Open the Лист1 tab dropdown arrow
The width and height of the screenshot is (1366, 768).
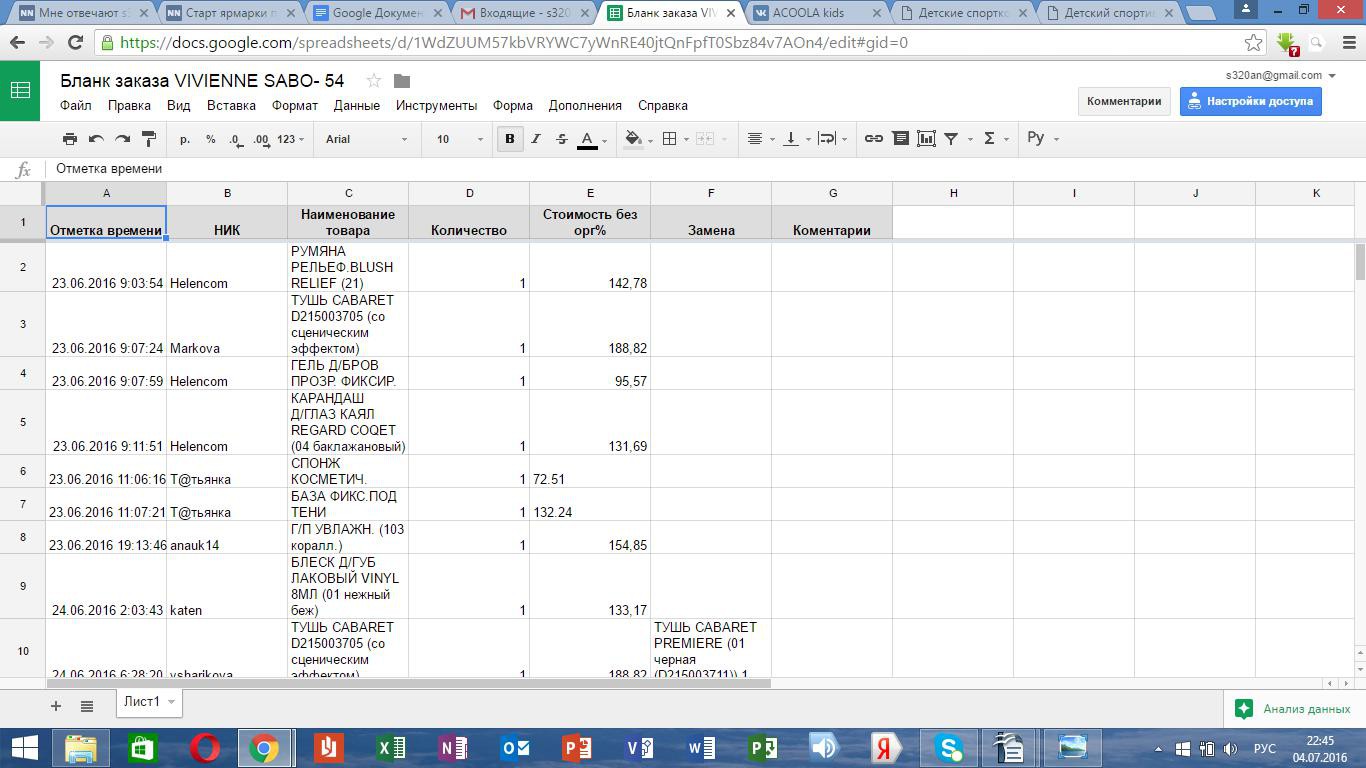point(172,702)
